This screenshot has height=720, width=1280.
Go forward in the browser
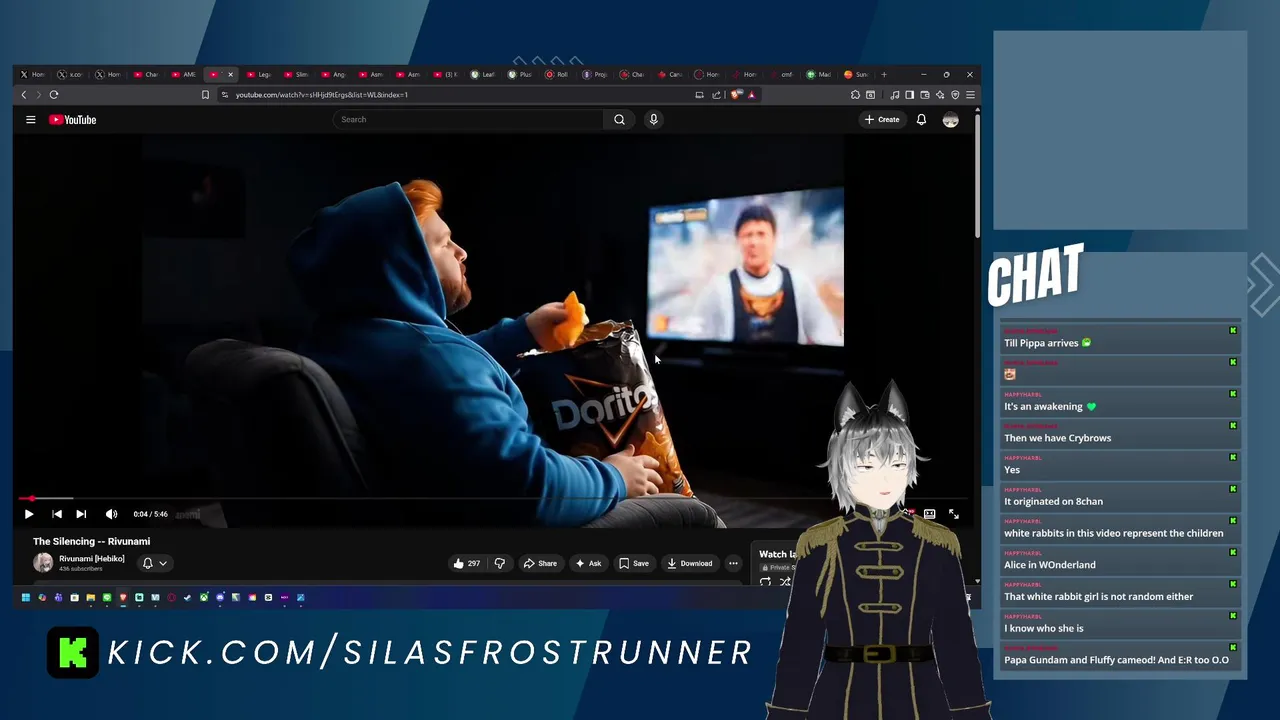point(39,95)
